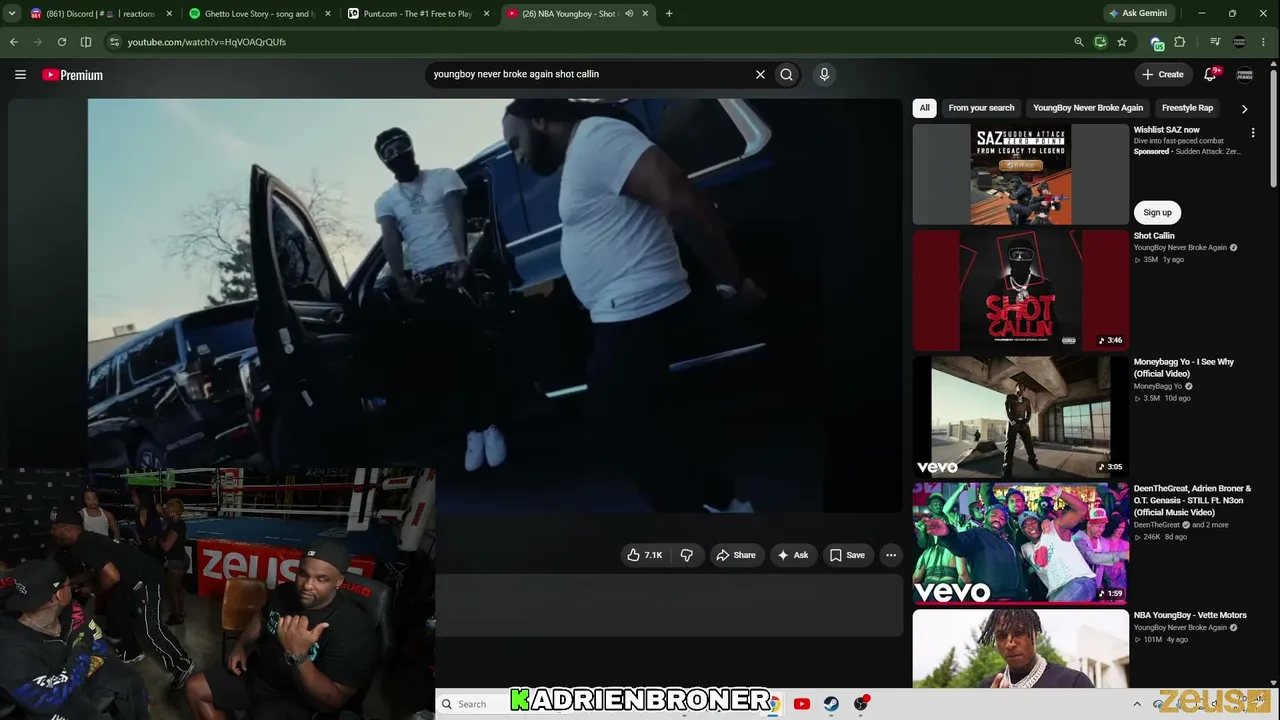Open the tab search dropdown
This screenshot has height=720, width=1280.
pos(12,14)
